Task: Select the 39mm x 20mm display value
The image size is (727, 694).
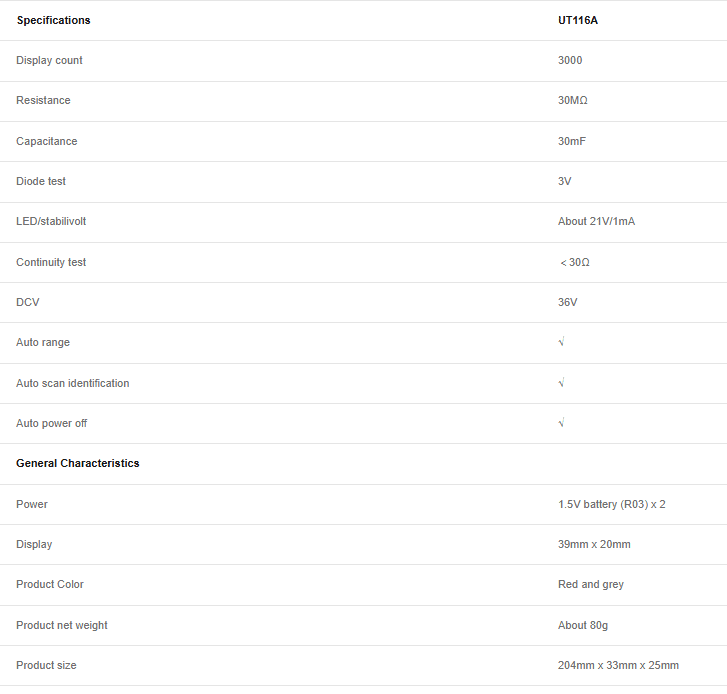Action: pyautogui.click(x=594, y=545)
